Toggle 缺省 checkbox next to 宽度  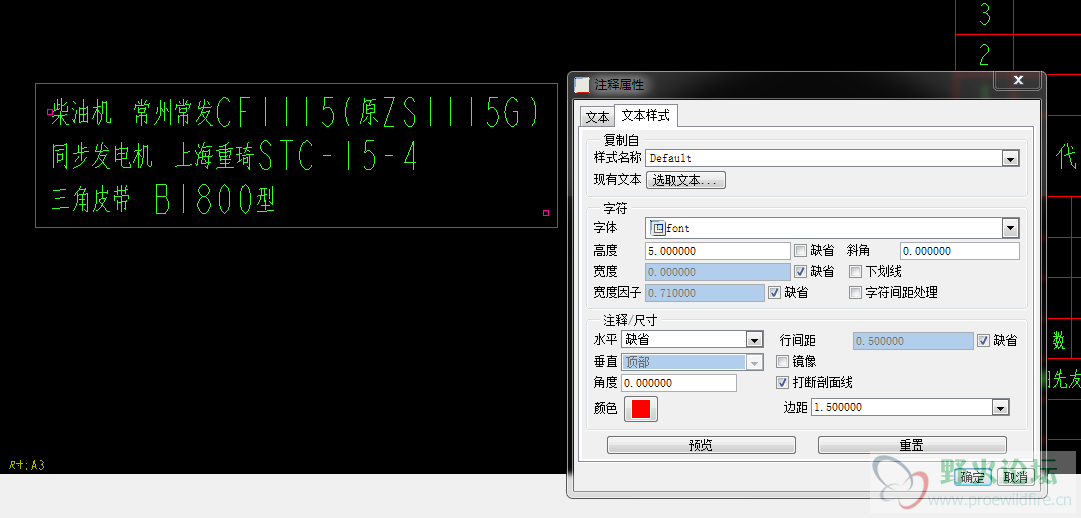pyautogui.click(x=800, y=272)
